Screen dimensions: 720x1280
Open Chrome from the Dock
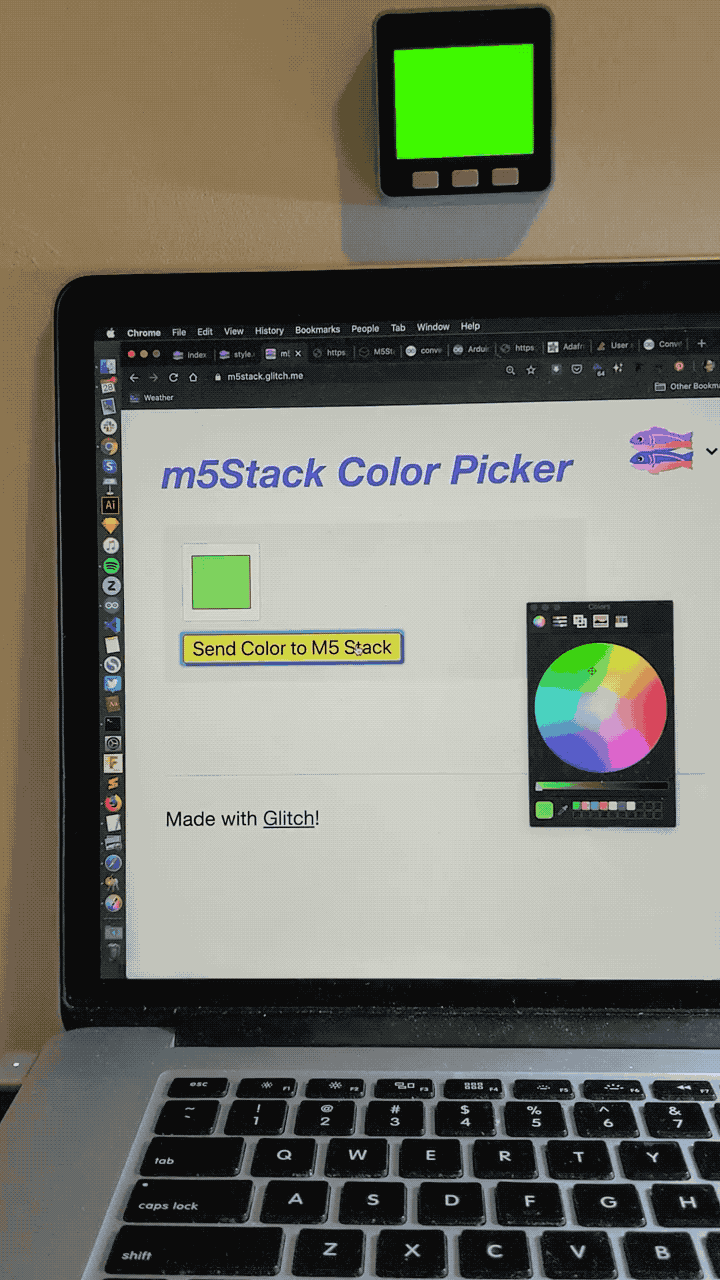point(110,446)
